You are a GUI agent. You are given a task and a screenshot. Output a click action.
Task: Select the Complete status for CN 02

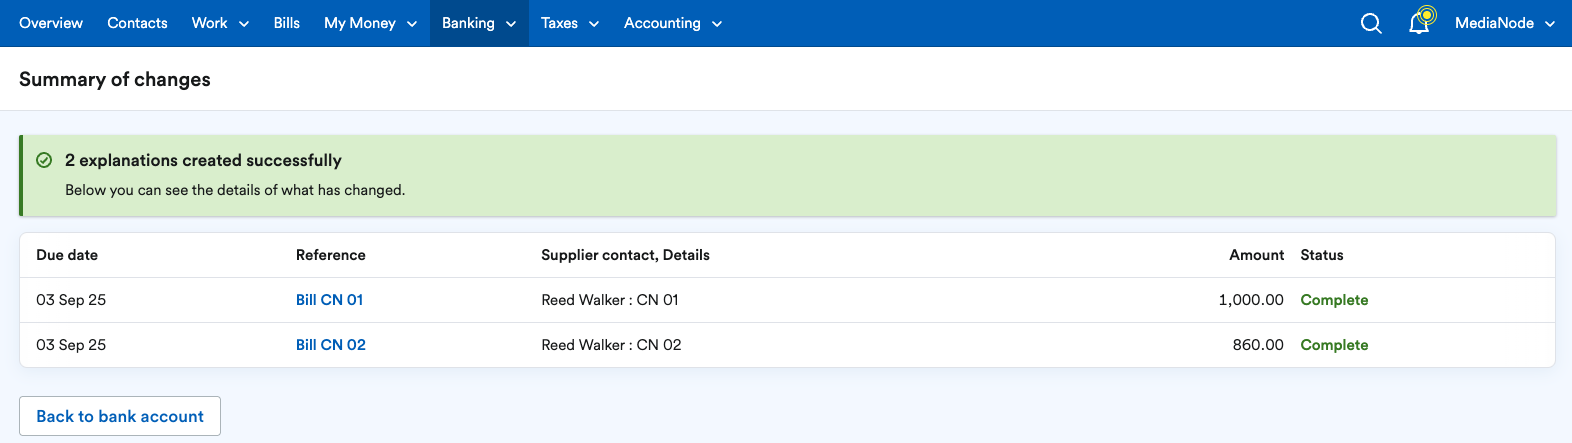click(1334, 345)
